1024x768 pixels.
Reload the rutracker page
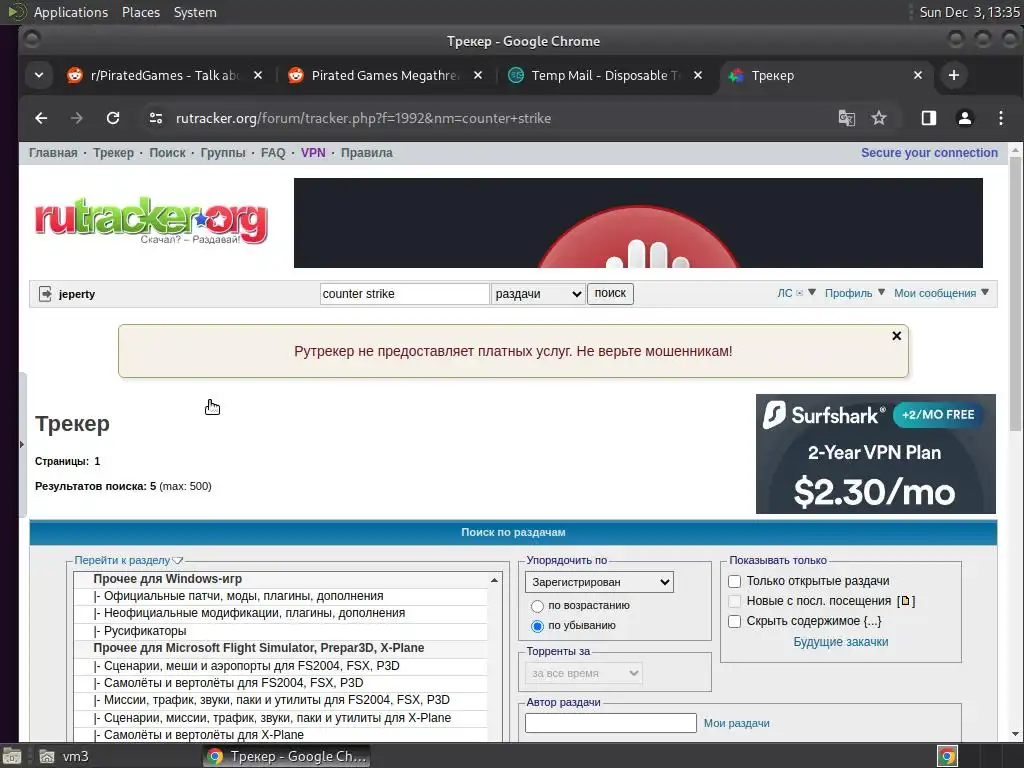pos(113,118)
